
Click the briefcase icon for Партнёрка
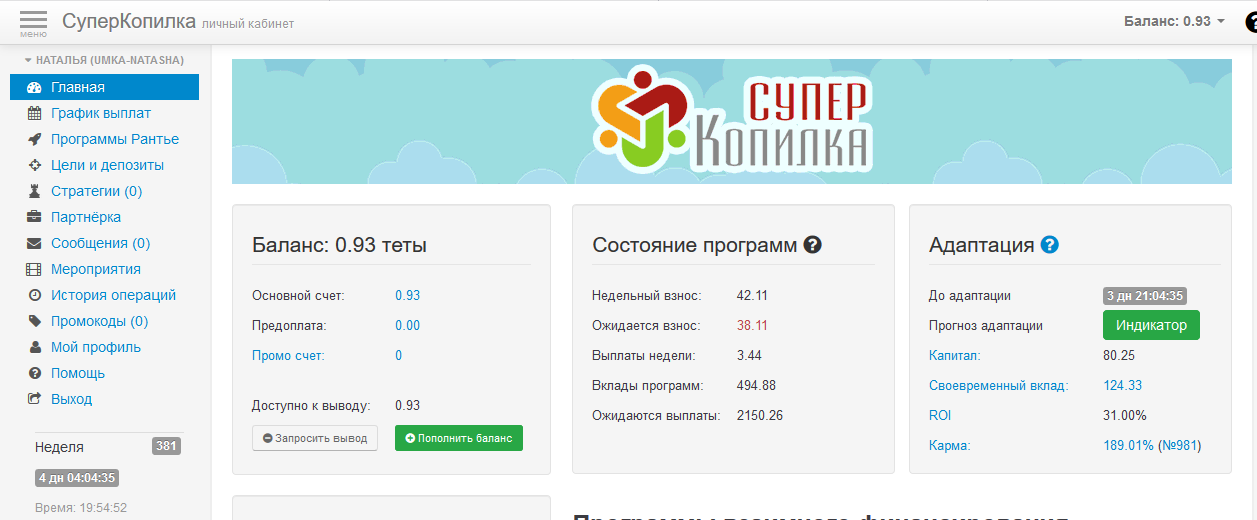[x=34, y=218]
